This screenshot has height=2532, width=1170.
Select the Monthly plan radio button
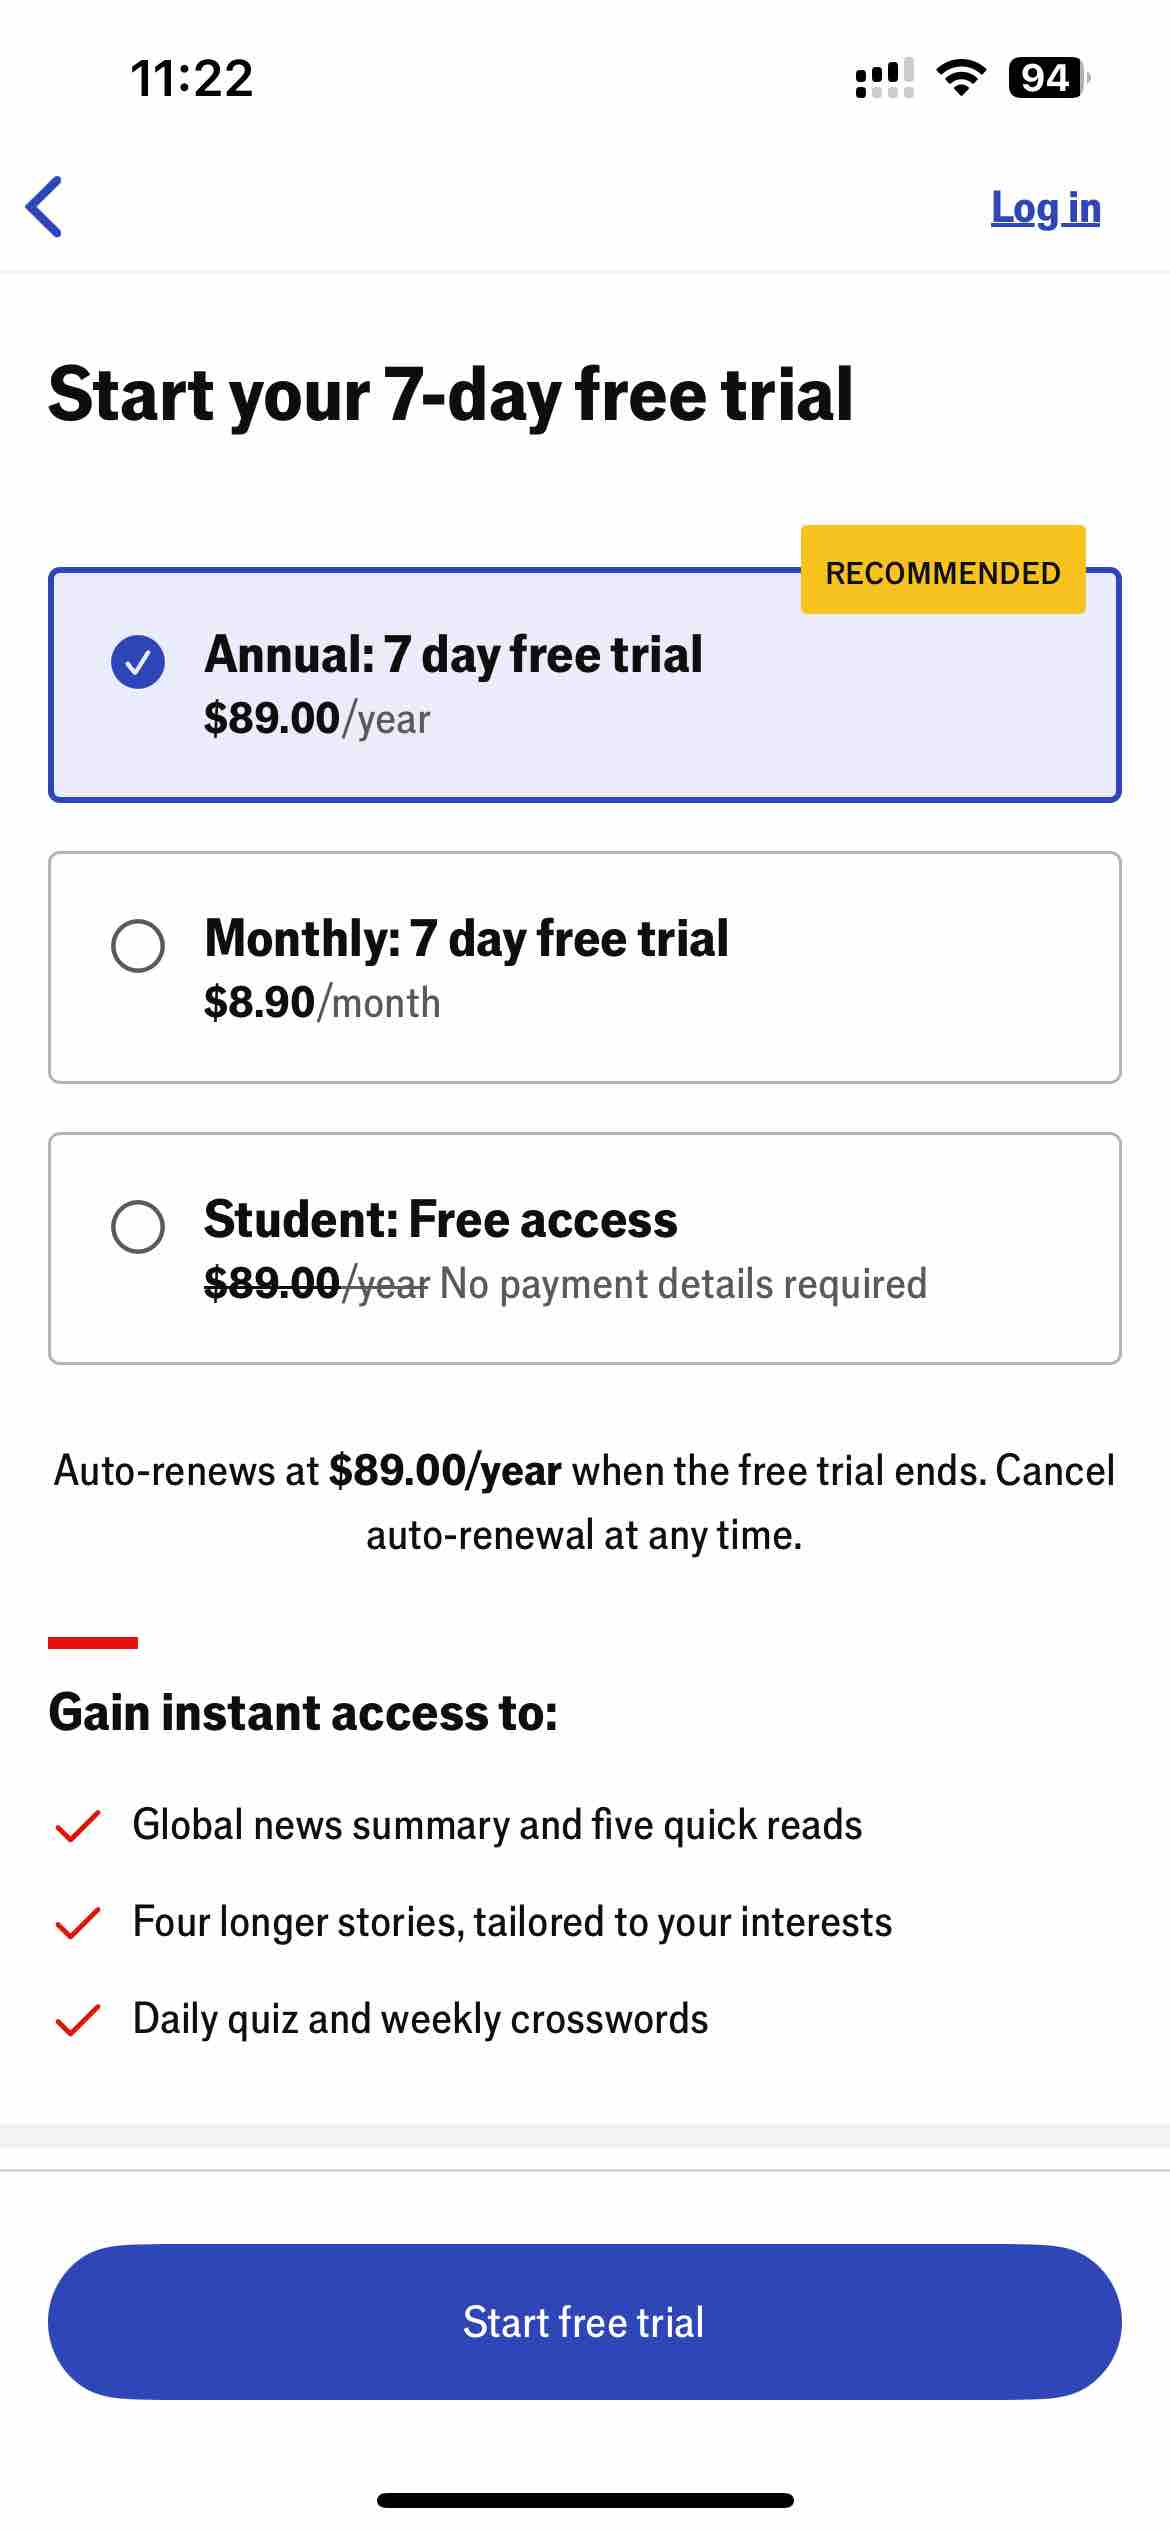(138, 945)
